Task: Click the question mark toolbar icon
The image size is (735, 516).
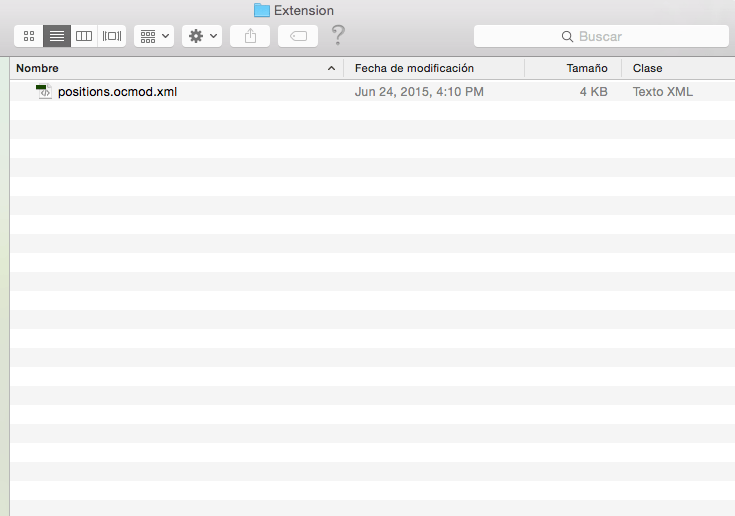Action: coord(338,35)
